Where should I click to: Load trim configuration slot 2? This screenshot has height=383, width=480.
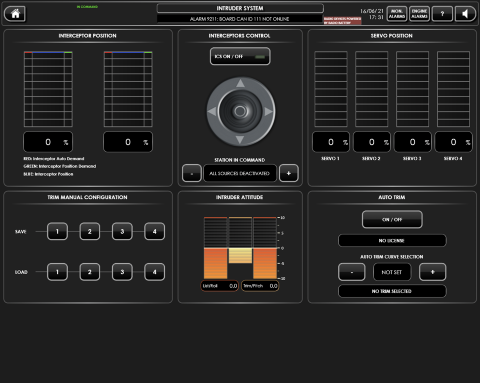[x=90, y=272]
